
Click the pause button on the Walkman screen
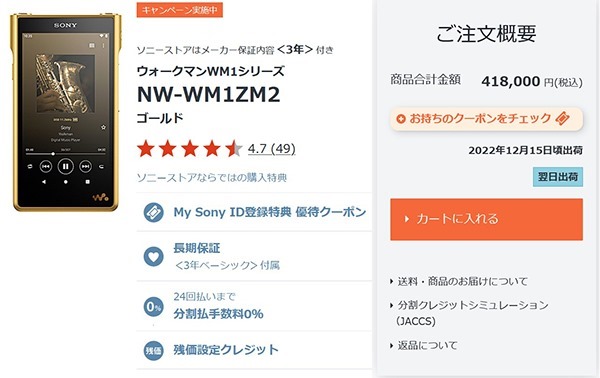click(x=65, y=166)
